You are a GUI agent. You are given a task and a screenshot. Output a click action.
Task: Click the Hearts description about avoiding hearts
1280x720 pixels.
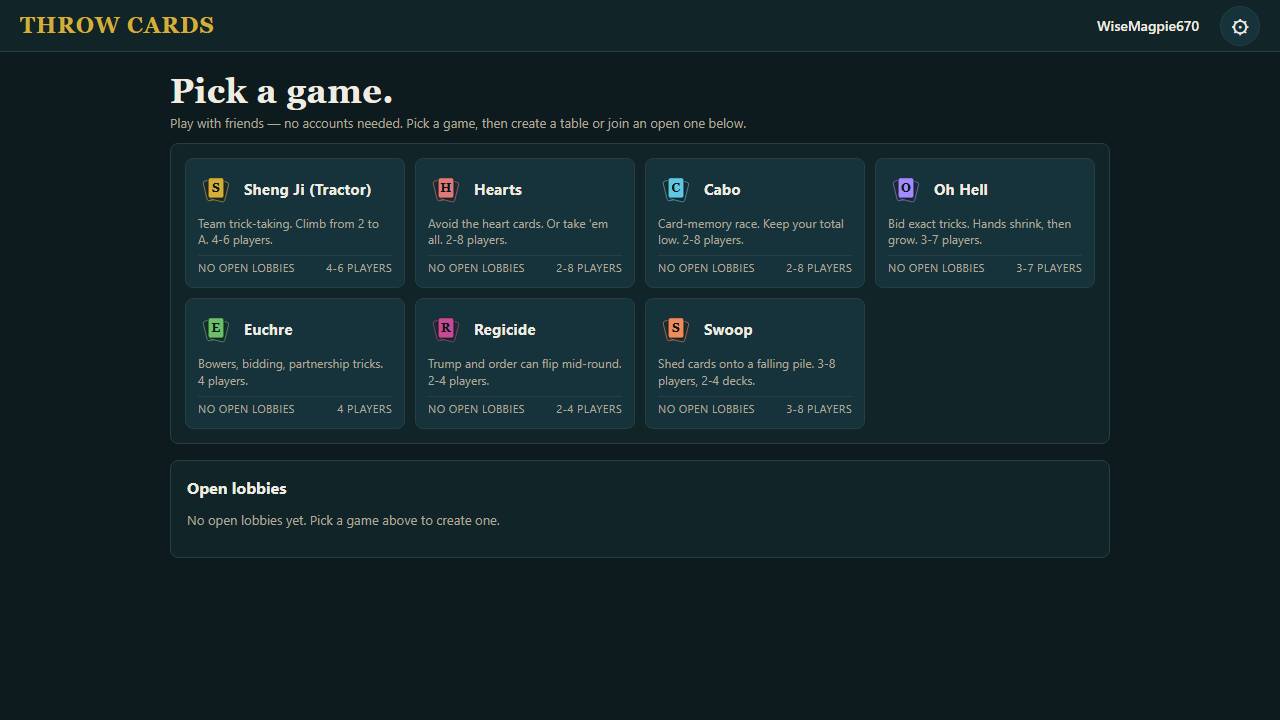pos(518,232)
